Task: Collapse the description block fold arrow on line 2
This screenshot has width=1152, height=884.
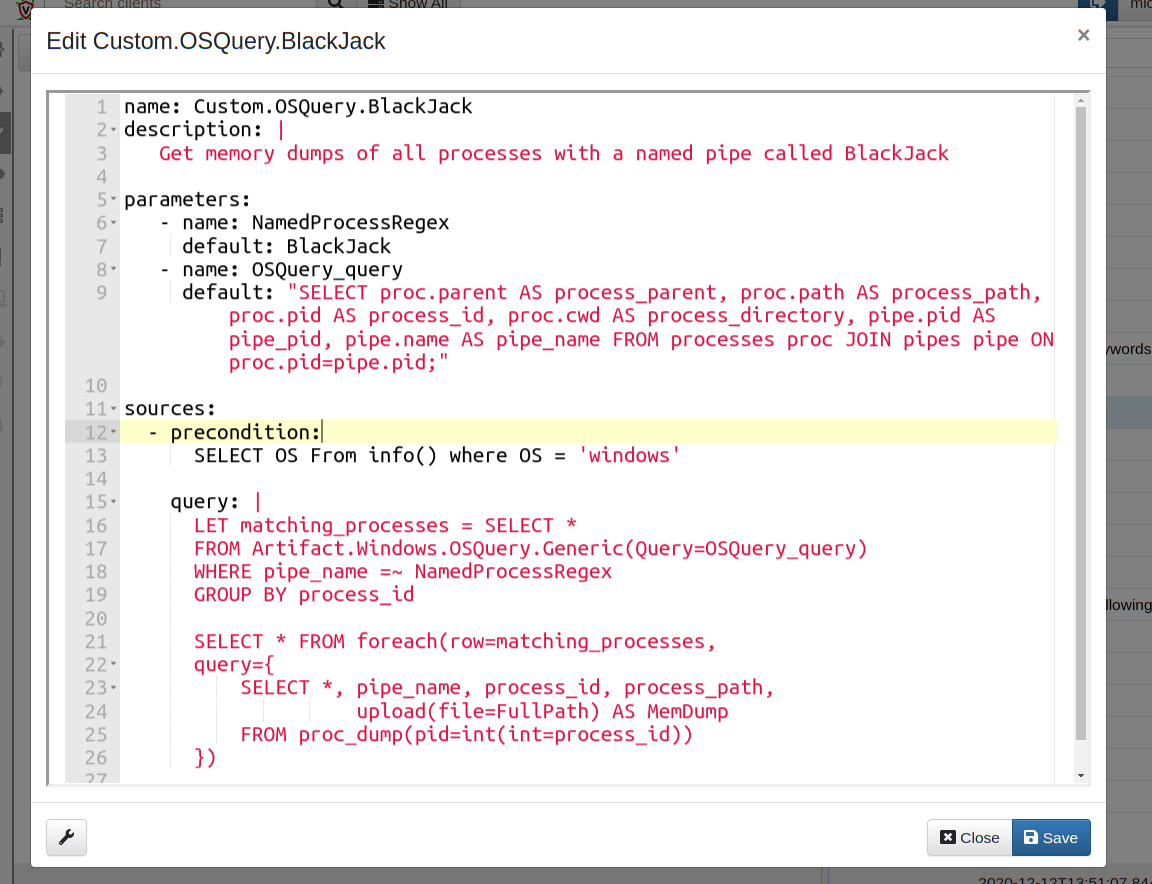Action: (114, 131)
